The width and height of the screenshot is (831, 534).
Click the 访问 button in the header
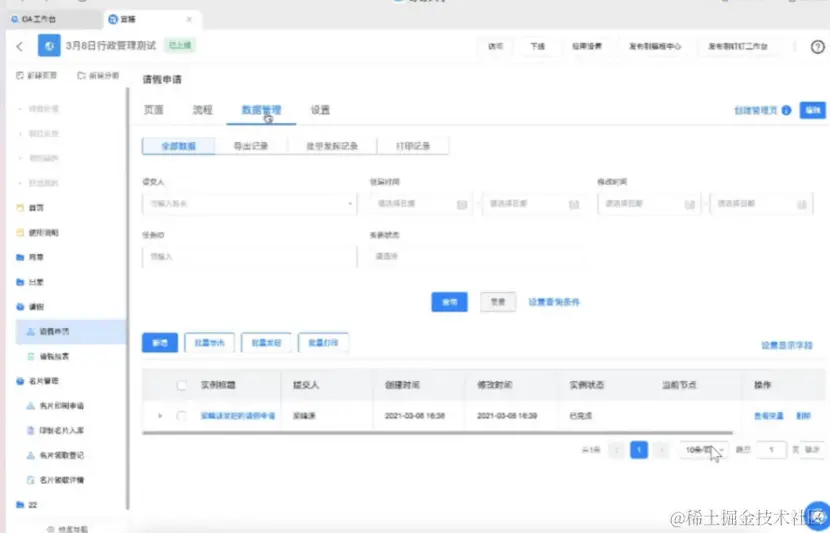[496, 46]
